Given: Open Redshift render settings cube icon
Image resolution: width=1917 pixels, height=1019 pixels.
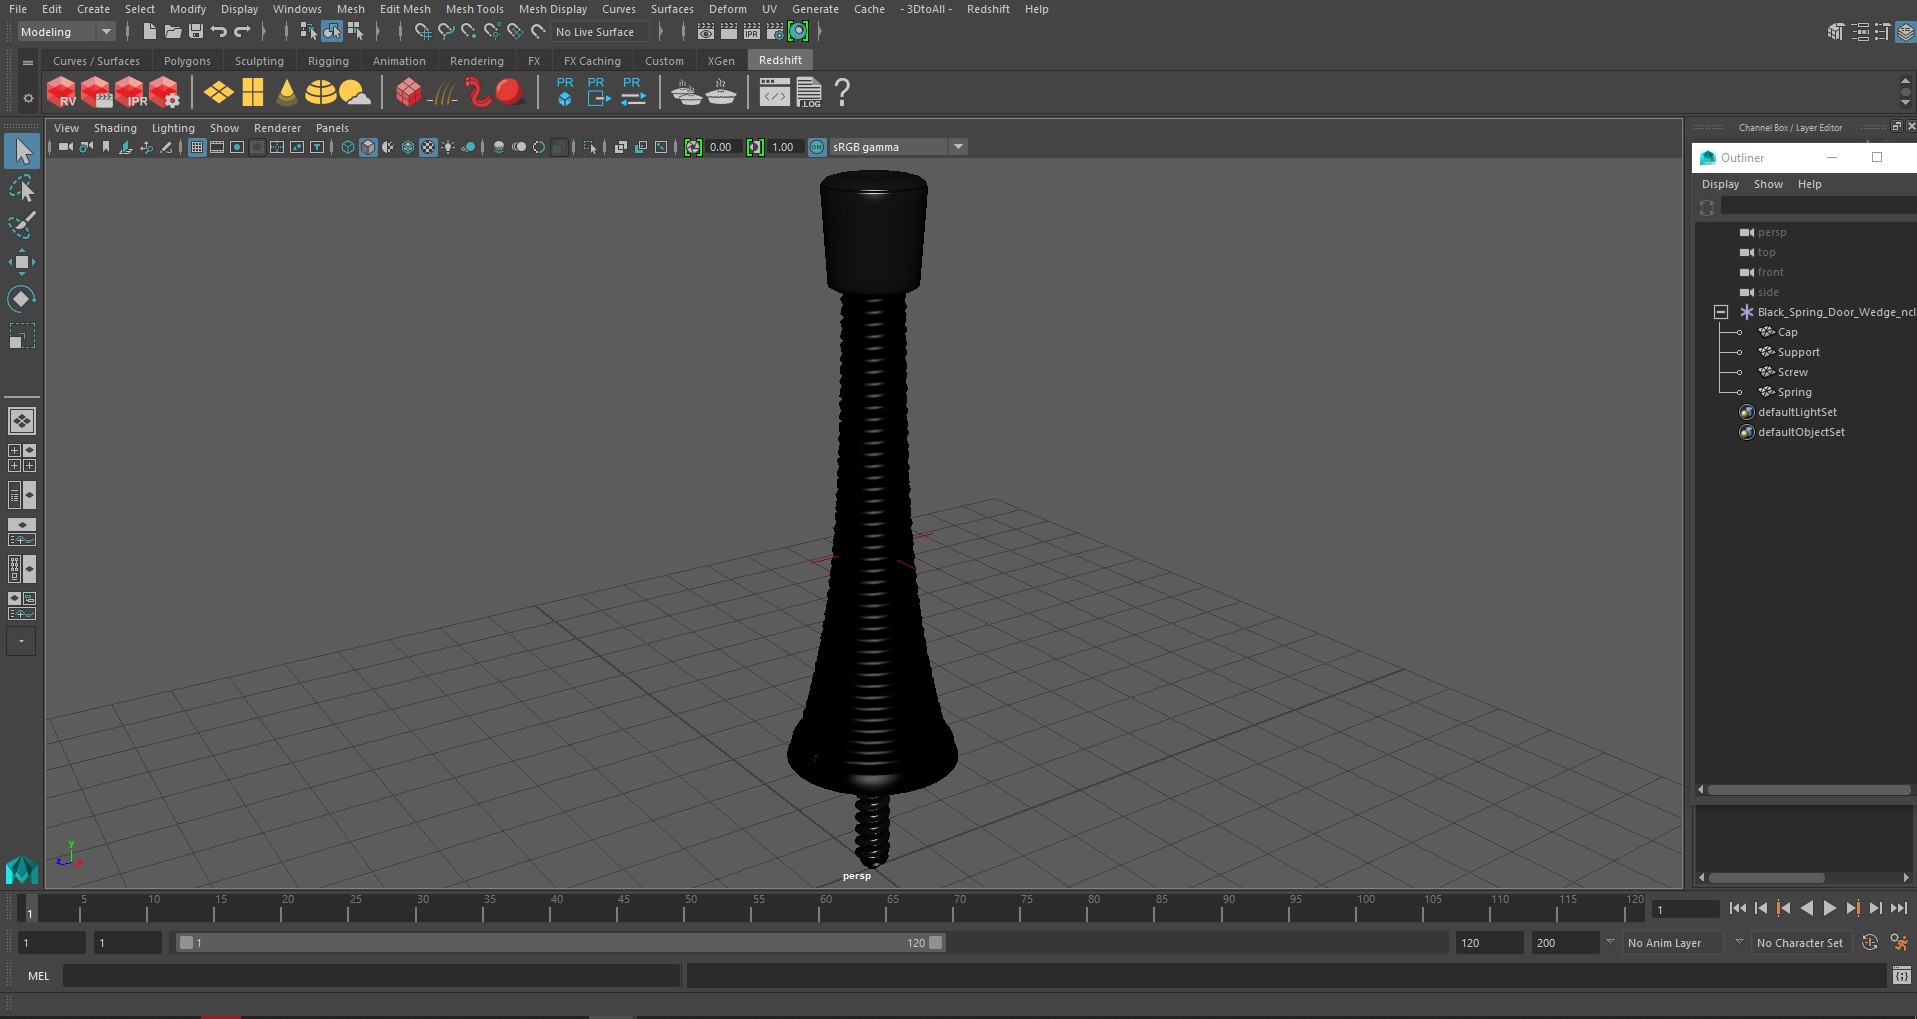Looking at the screenshot, I should [164, 93].
